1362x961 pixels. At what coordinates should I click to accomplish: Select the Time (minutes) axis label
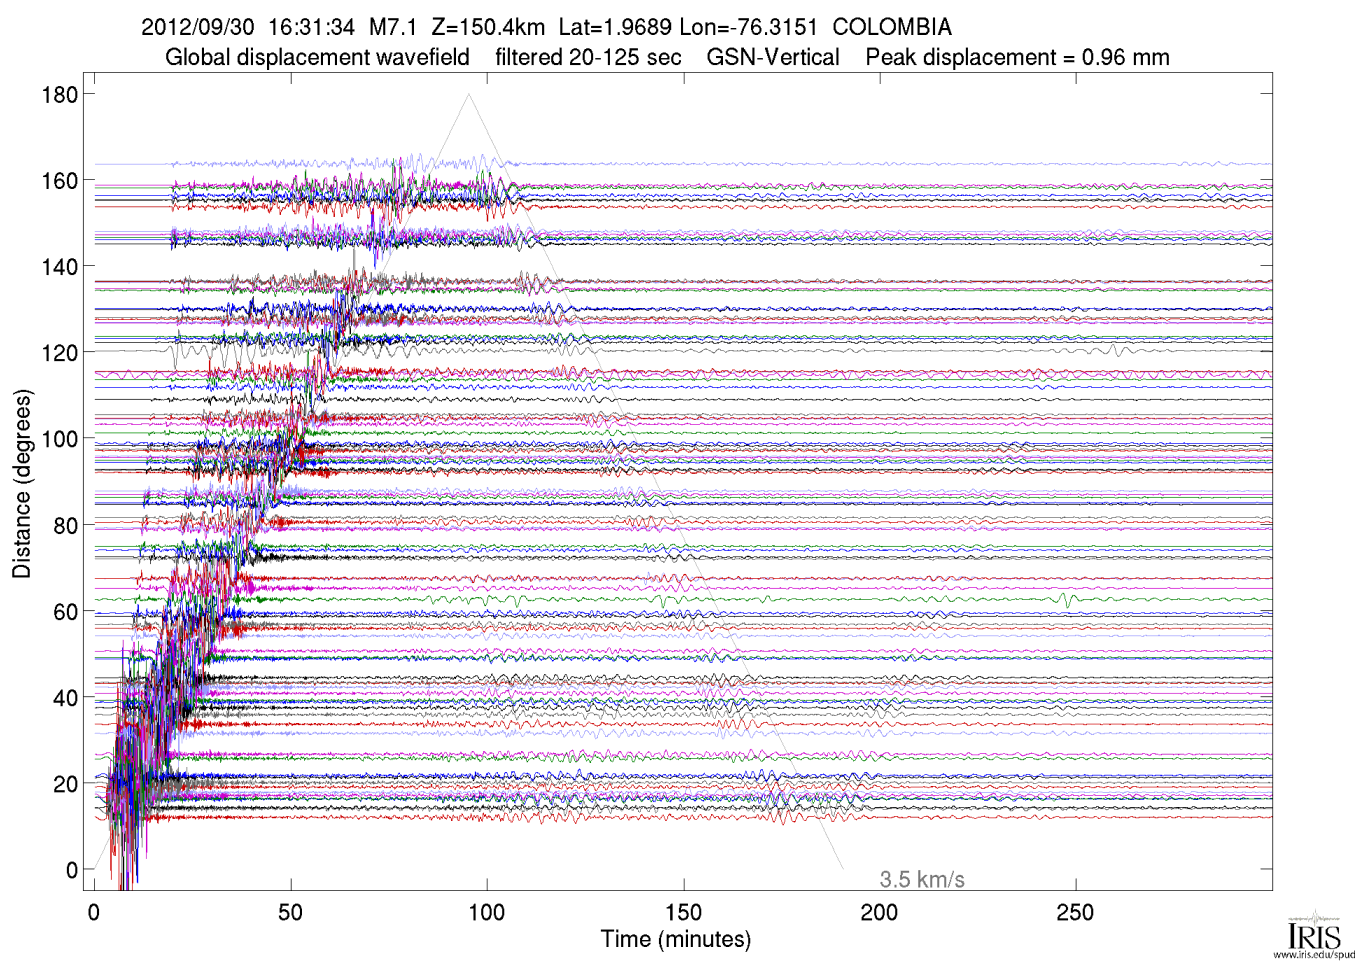tap(675, 939)
